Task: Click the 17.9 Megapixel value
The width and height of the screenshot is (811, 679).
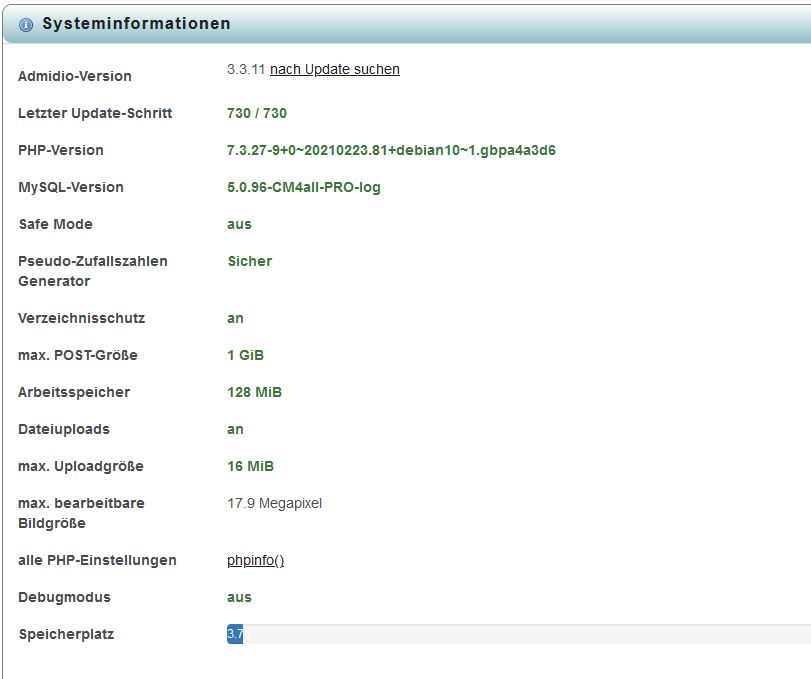Action: [274, 503]
